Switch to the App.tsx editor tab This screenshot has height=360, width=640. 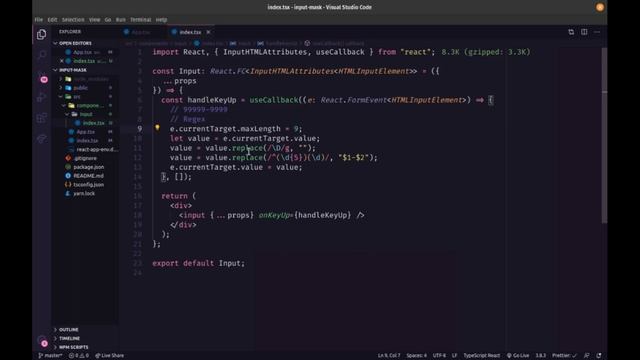click(x=140, y=32)
